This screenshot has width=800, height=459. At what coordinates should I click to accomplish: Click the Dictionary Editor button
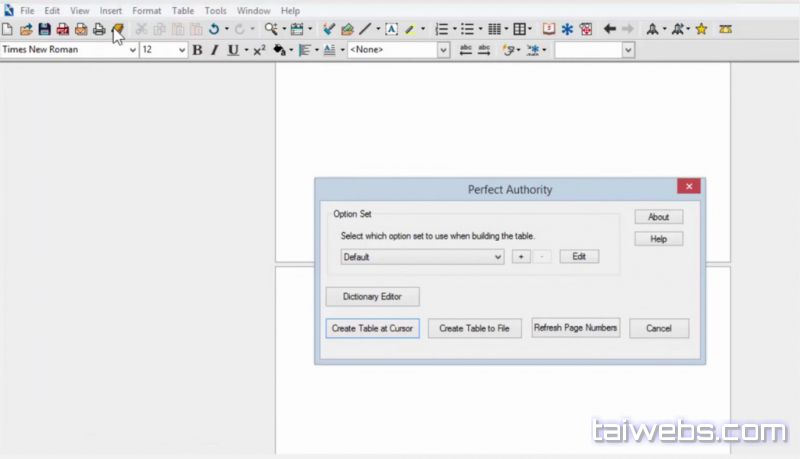(372, 297)
